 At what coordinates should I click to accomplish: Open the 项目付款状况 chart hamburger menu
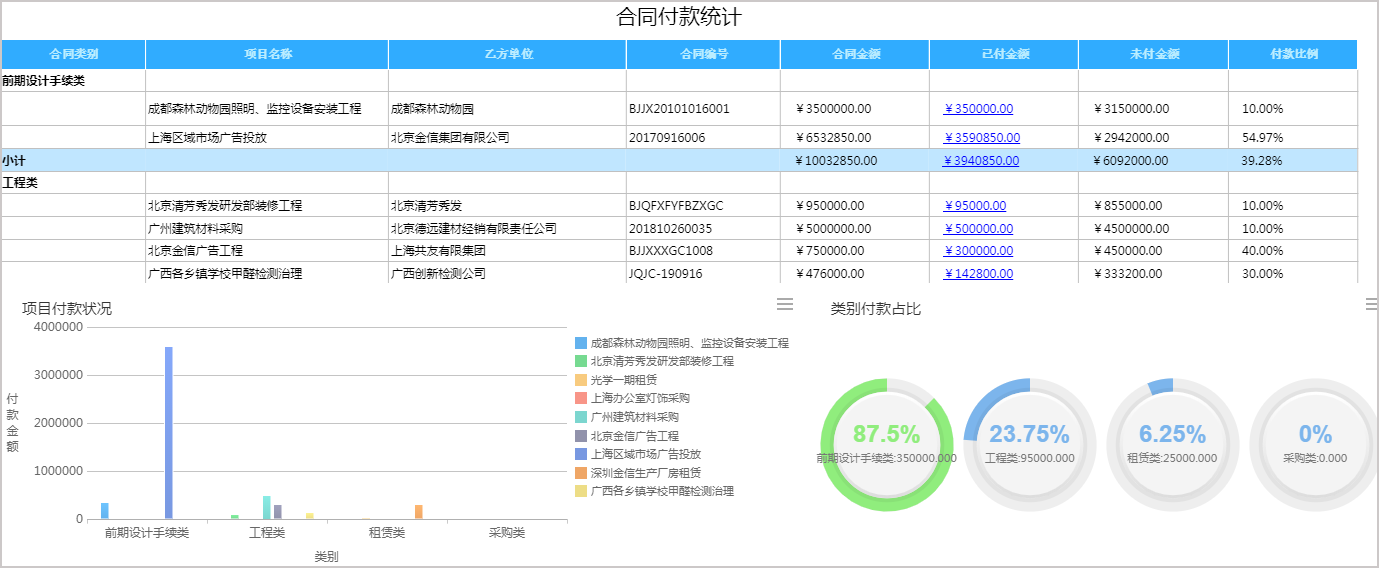[x=785, y=304]
